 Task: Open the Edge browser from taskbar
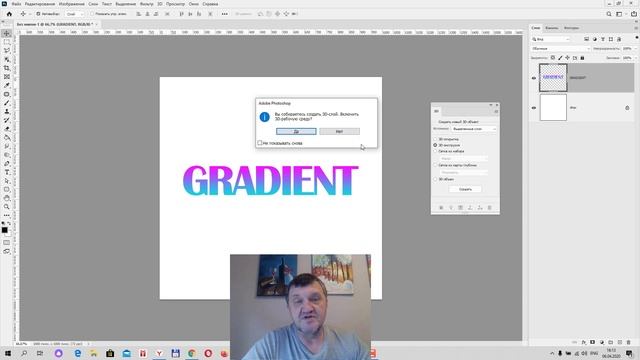(78, 353)
